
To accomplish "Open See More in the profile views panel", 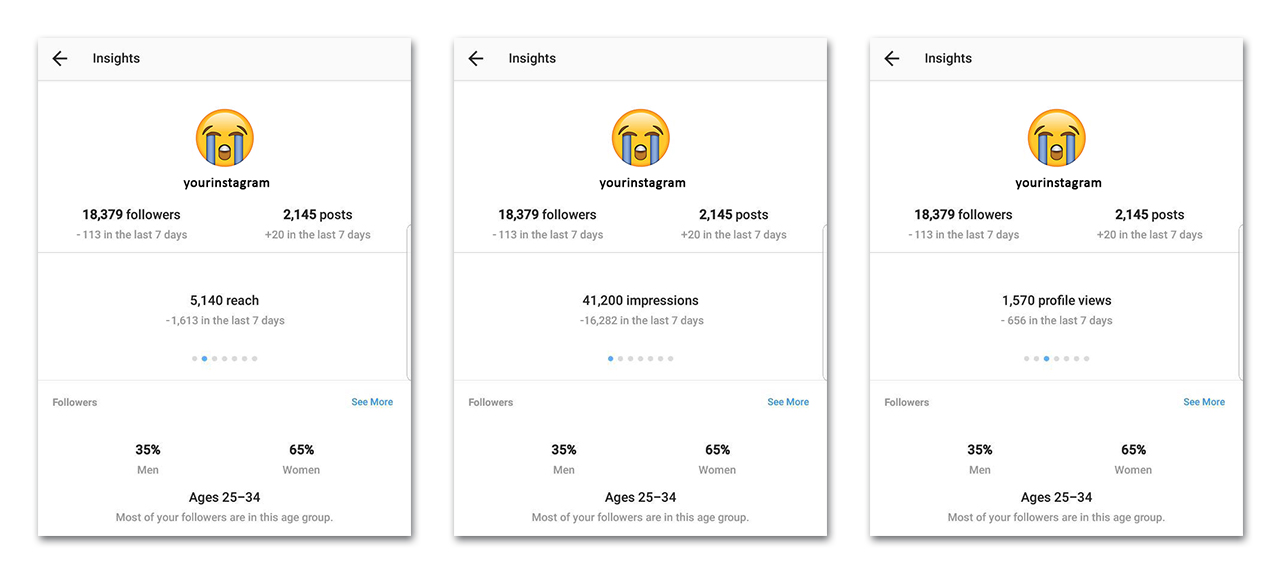I will [x=1204, y=402].
